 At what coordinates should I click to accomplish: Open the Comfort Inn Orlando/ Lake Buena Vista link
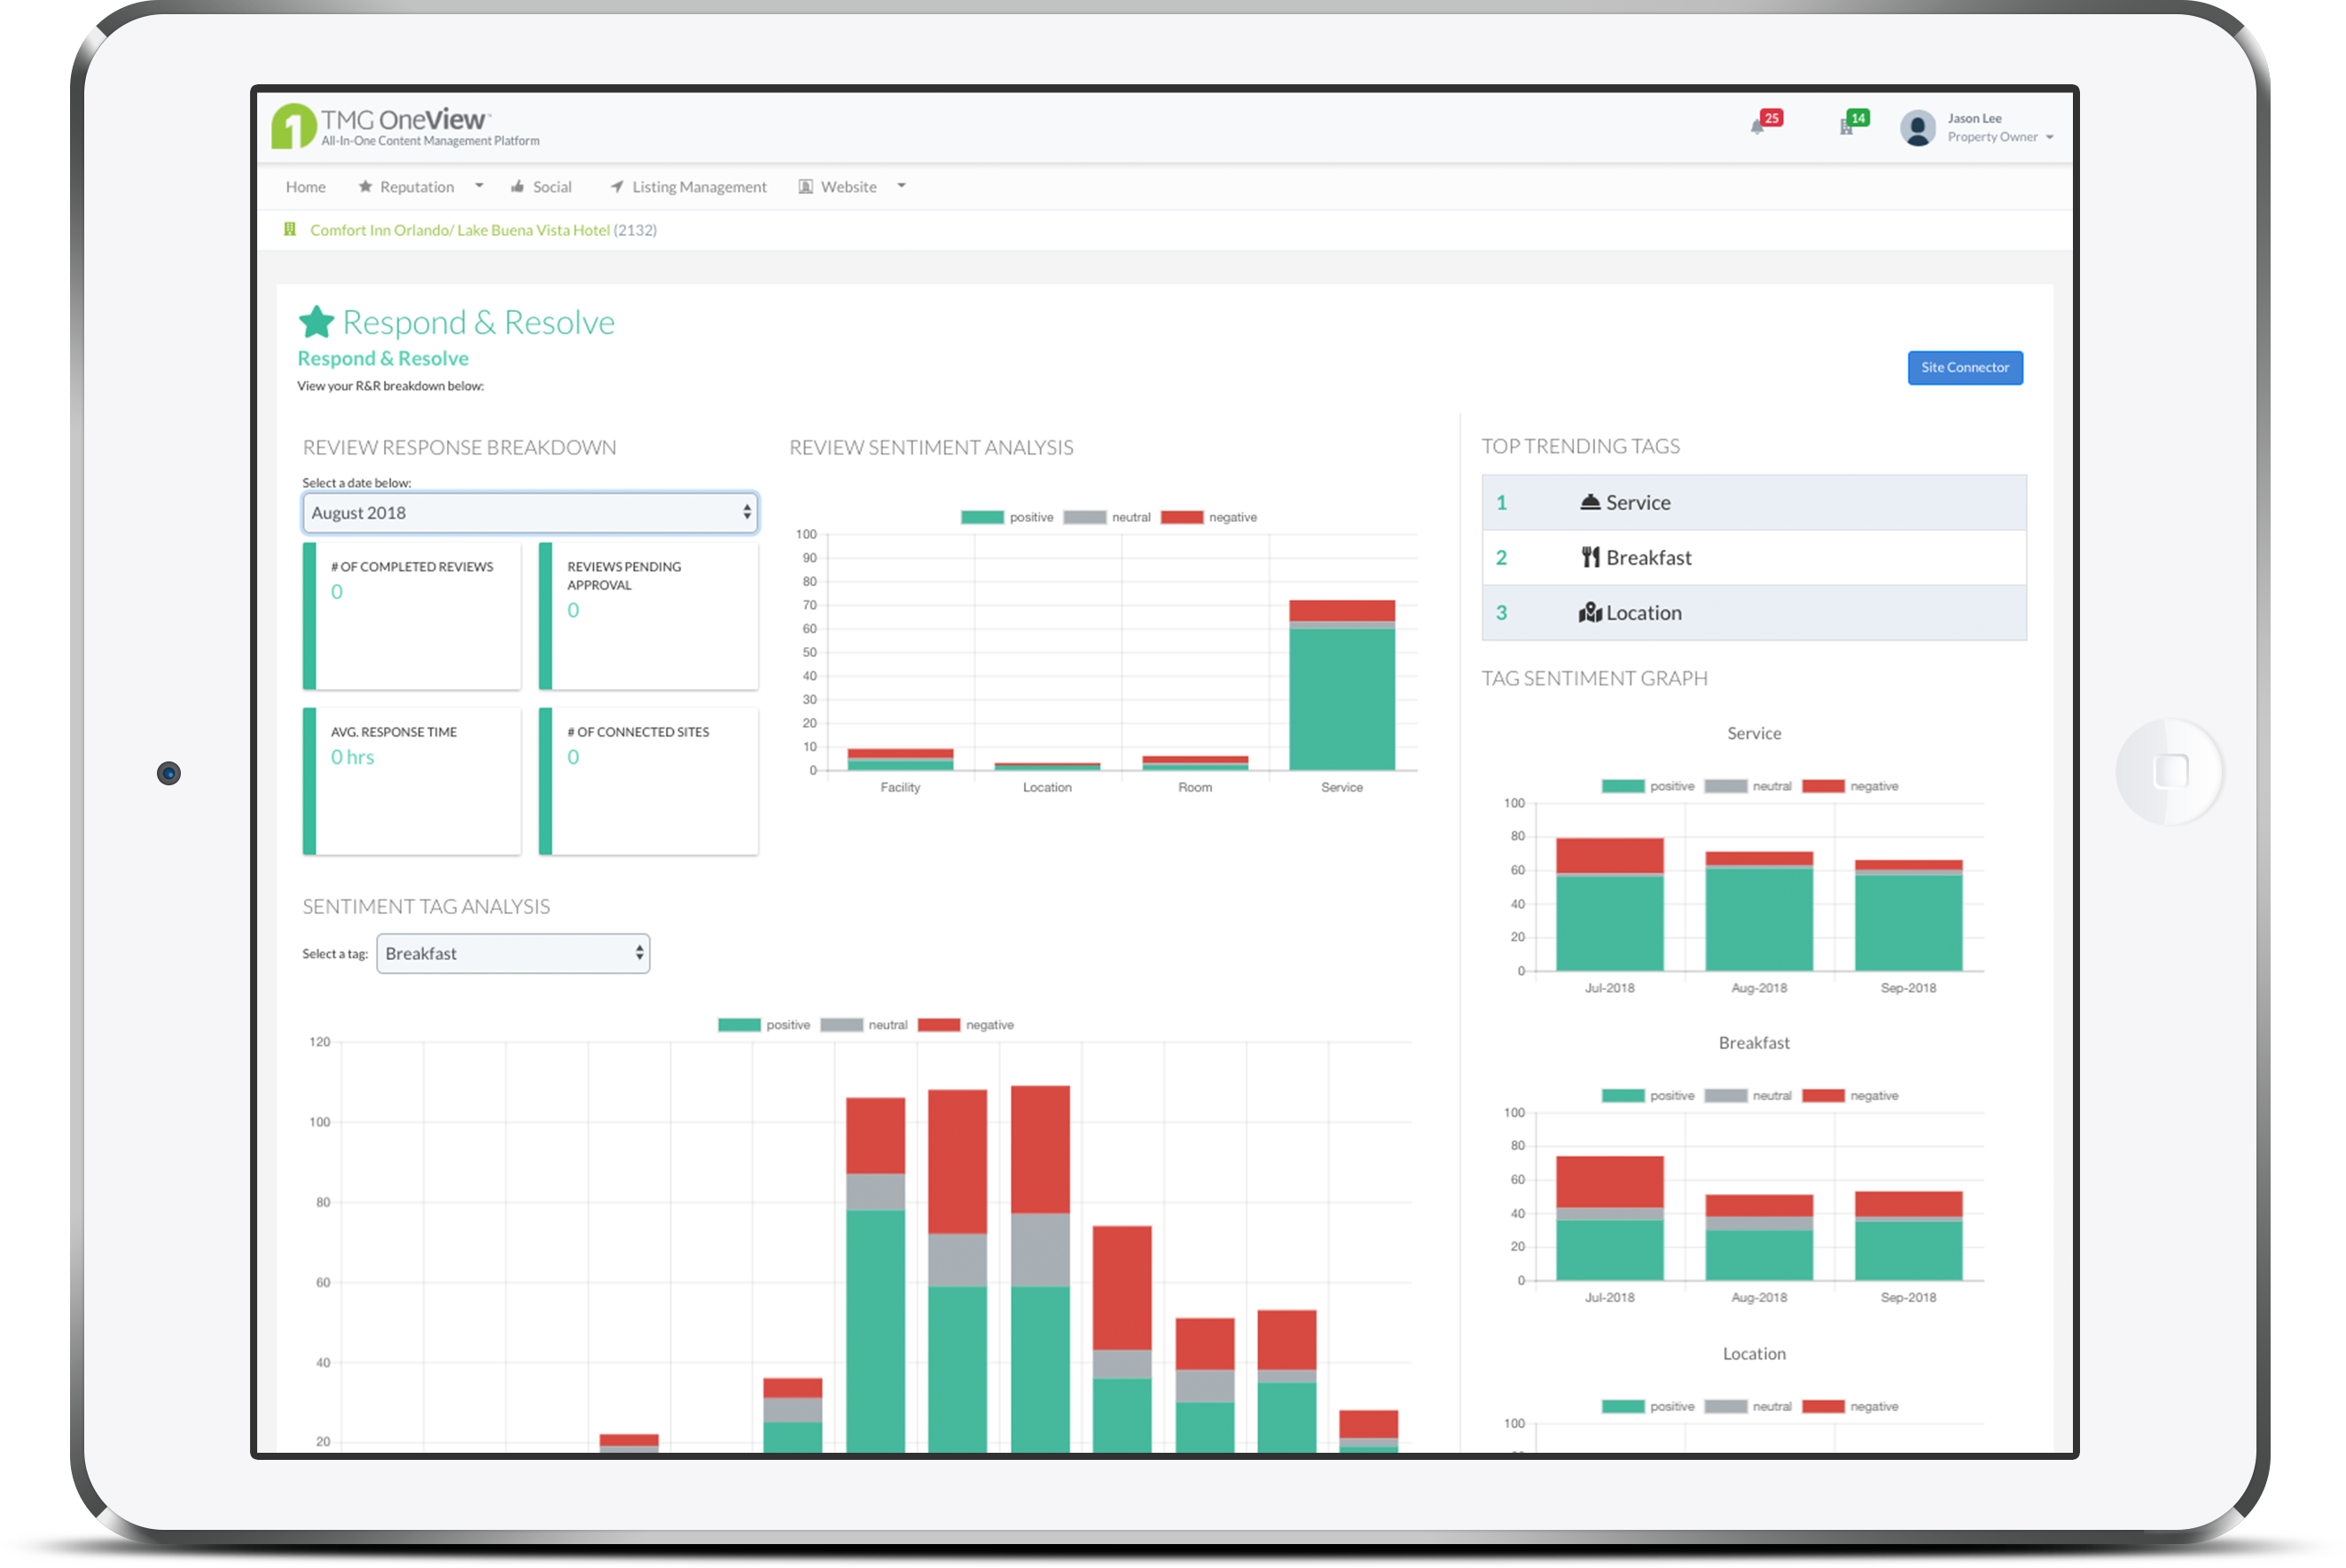click(x=460, y=230)
